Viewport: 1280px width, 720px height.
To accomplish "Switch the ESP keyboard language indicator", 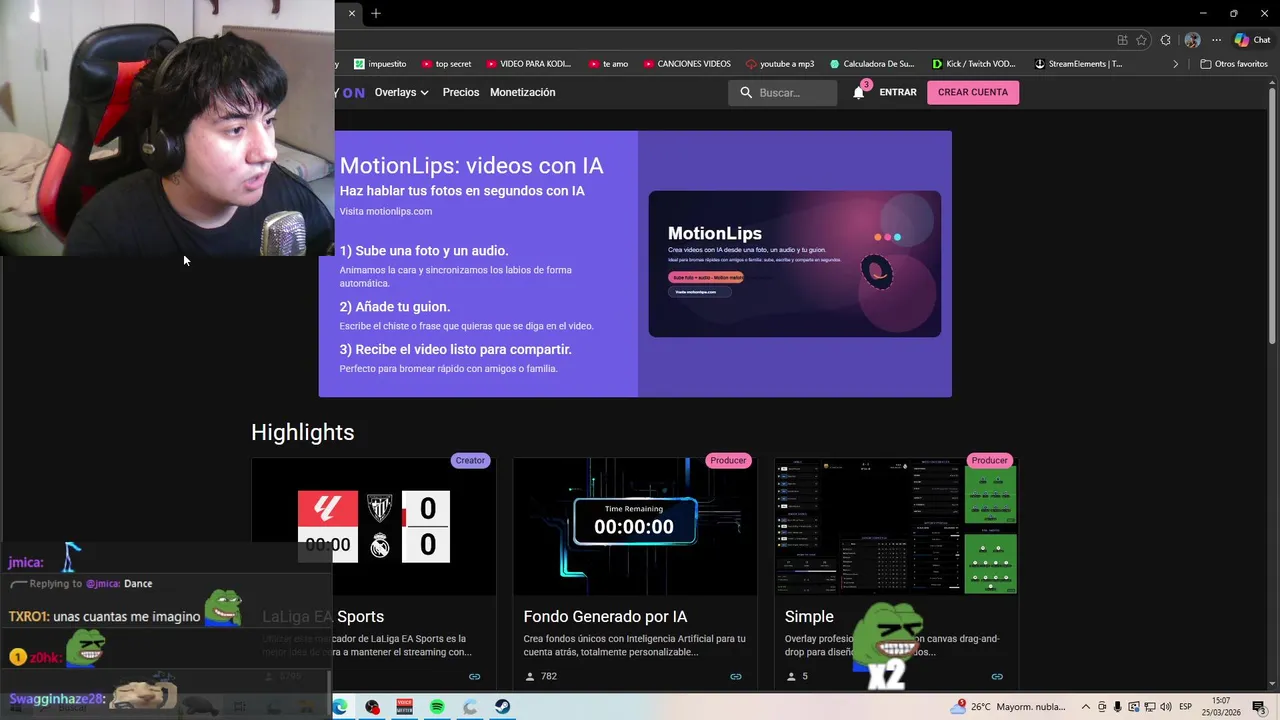I will click(1186, 707).
